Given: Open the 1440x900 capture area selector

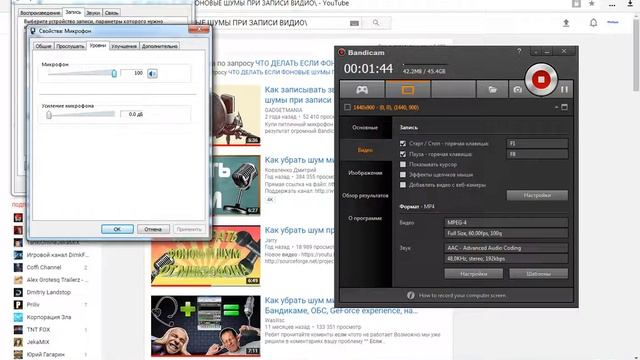Looking at the screenshot, I should pos(386,107).
